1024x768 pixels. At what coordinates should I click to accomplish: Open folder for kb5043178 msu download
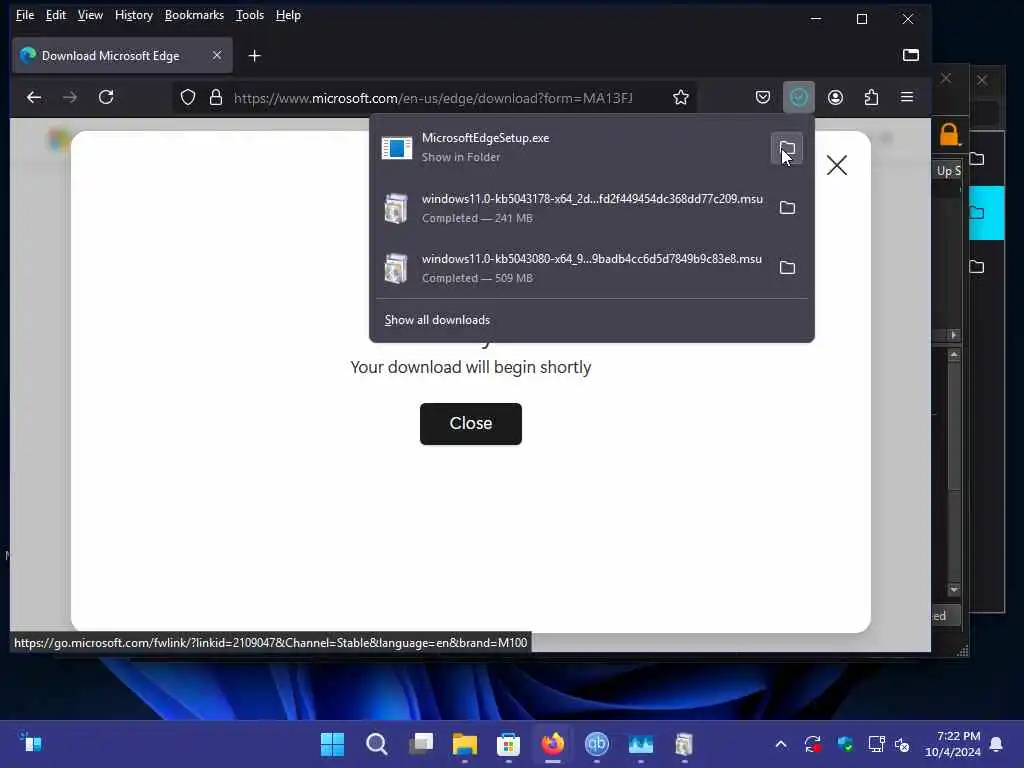[787, 208]
